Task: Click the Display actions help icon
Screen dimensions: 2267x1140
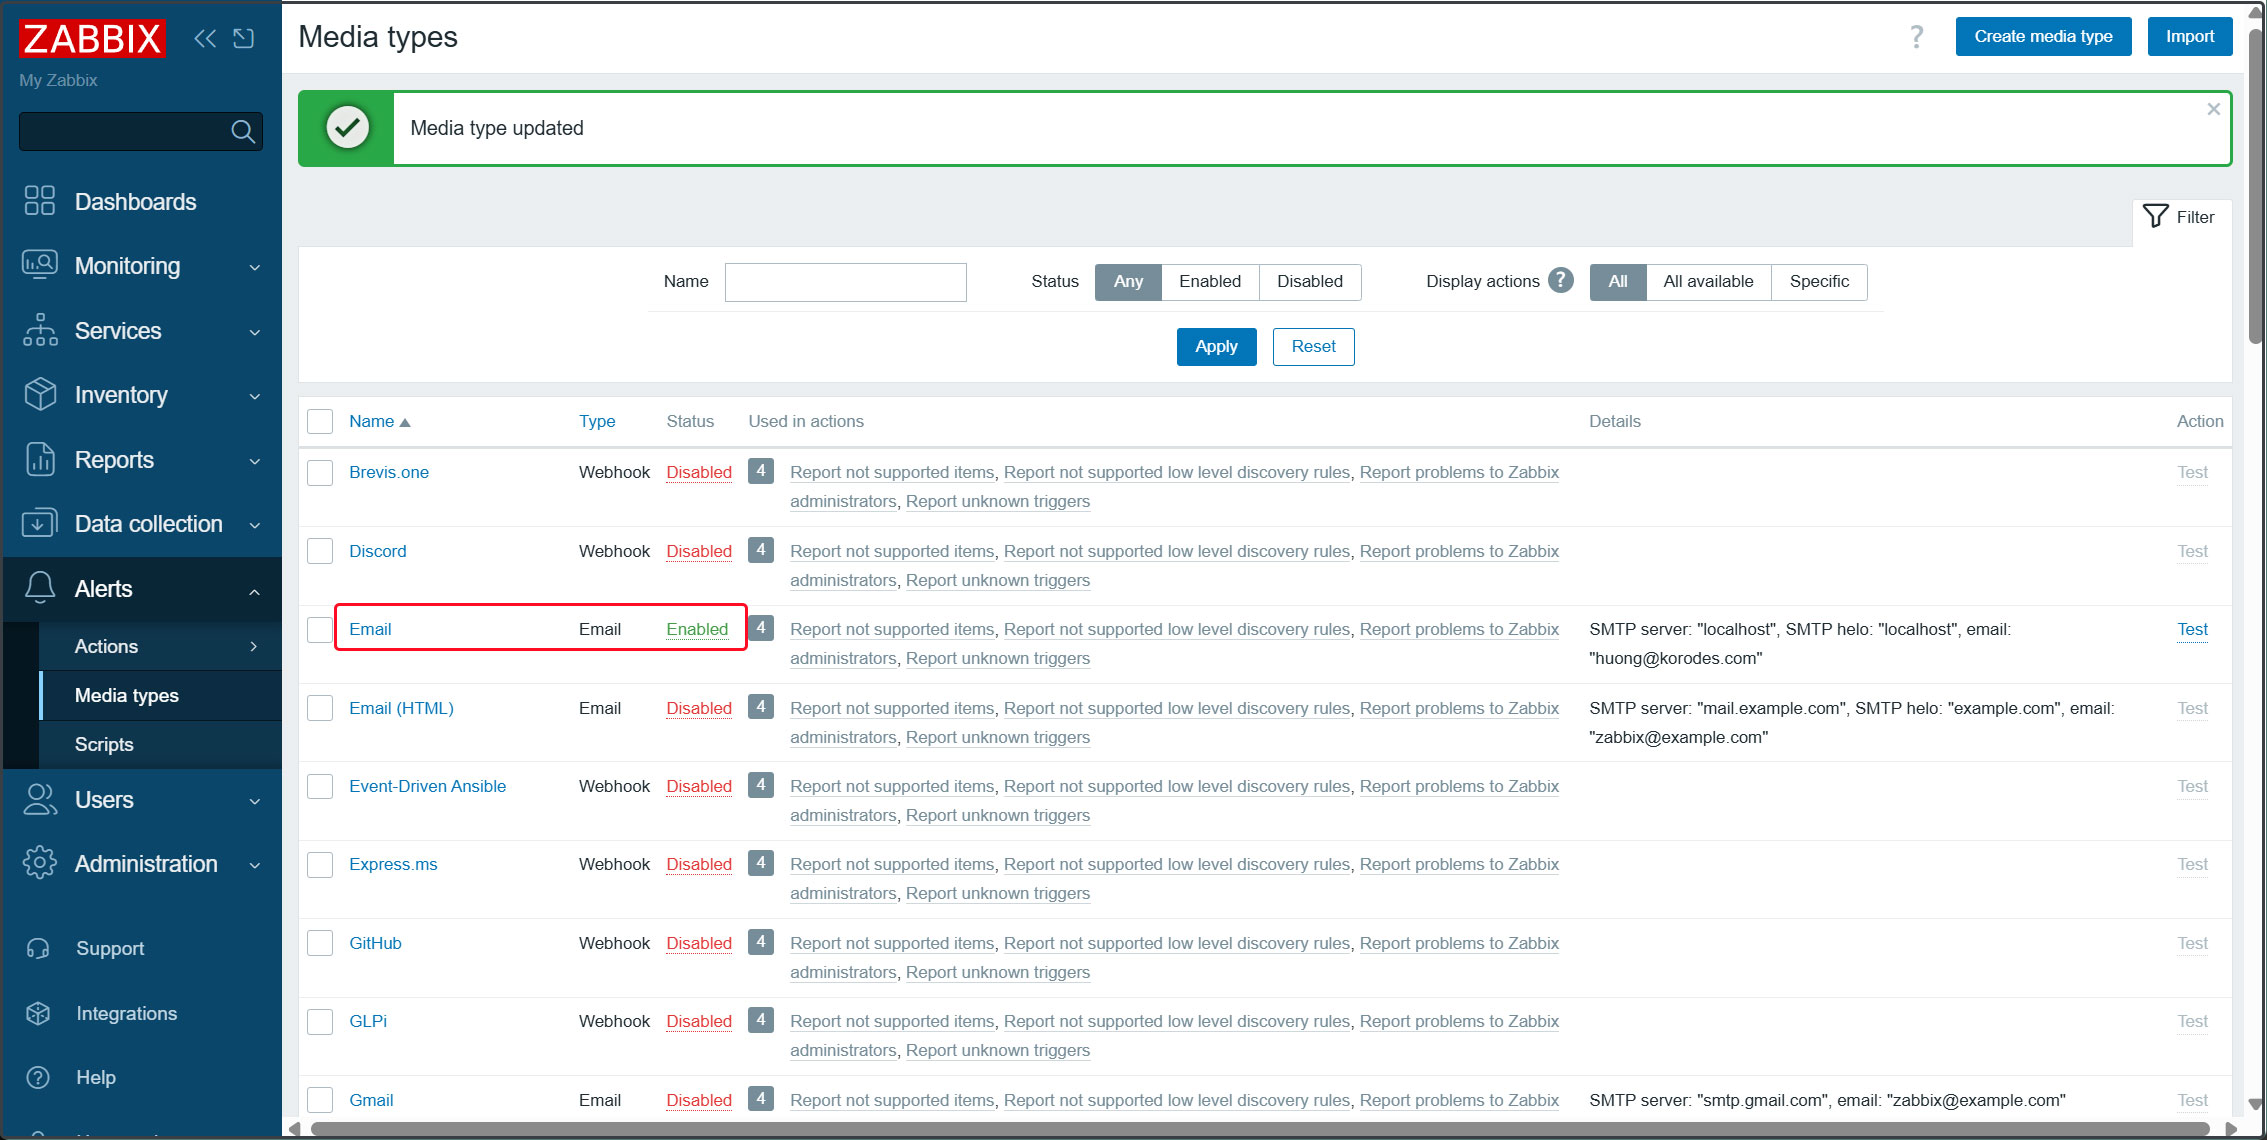Action: pyautogui.click(x=1560, y=281)
